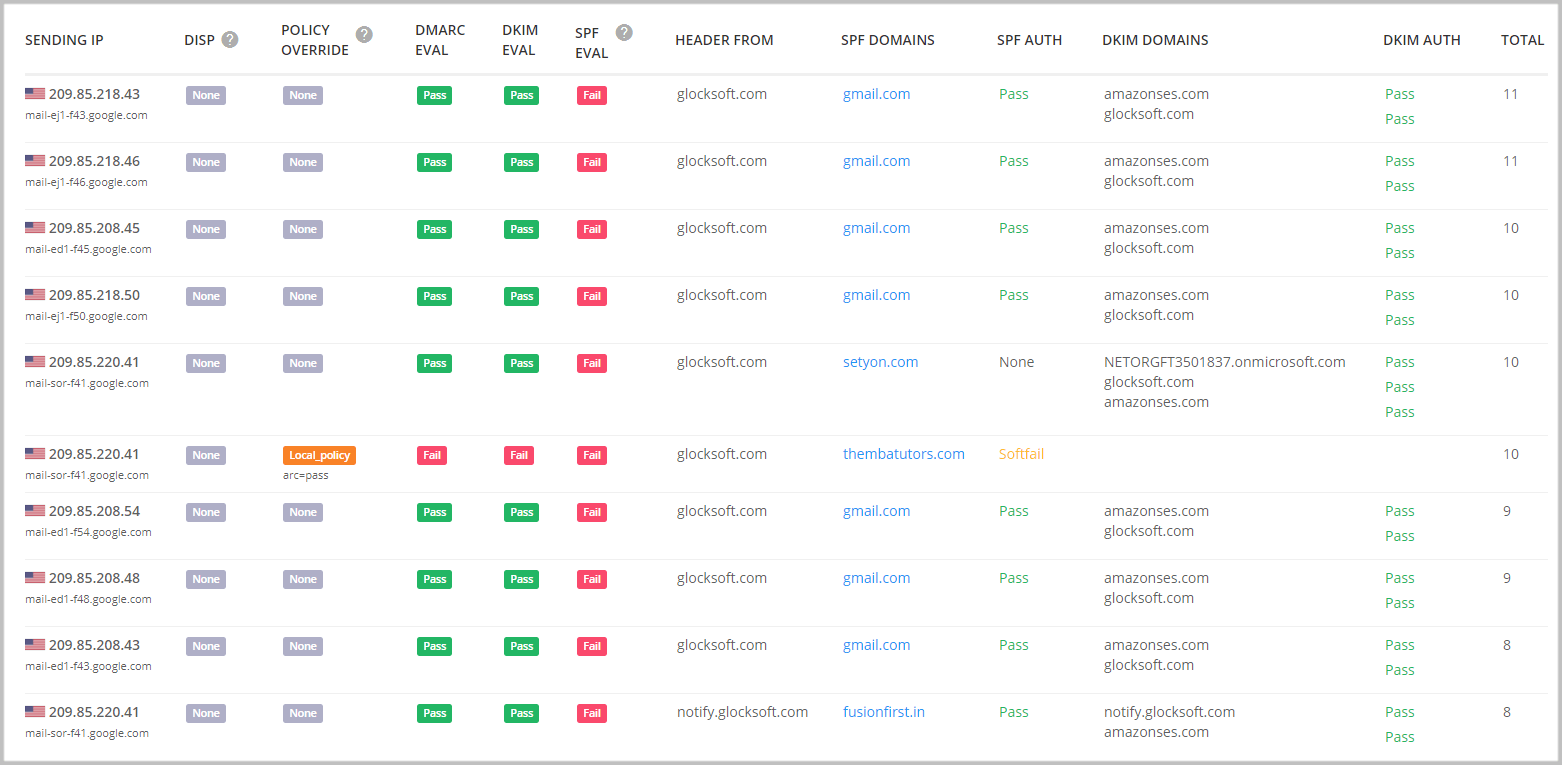Click US flag beside IP 209.85.208.54
The image size is (1562, 765).
[x=35, y=511]
